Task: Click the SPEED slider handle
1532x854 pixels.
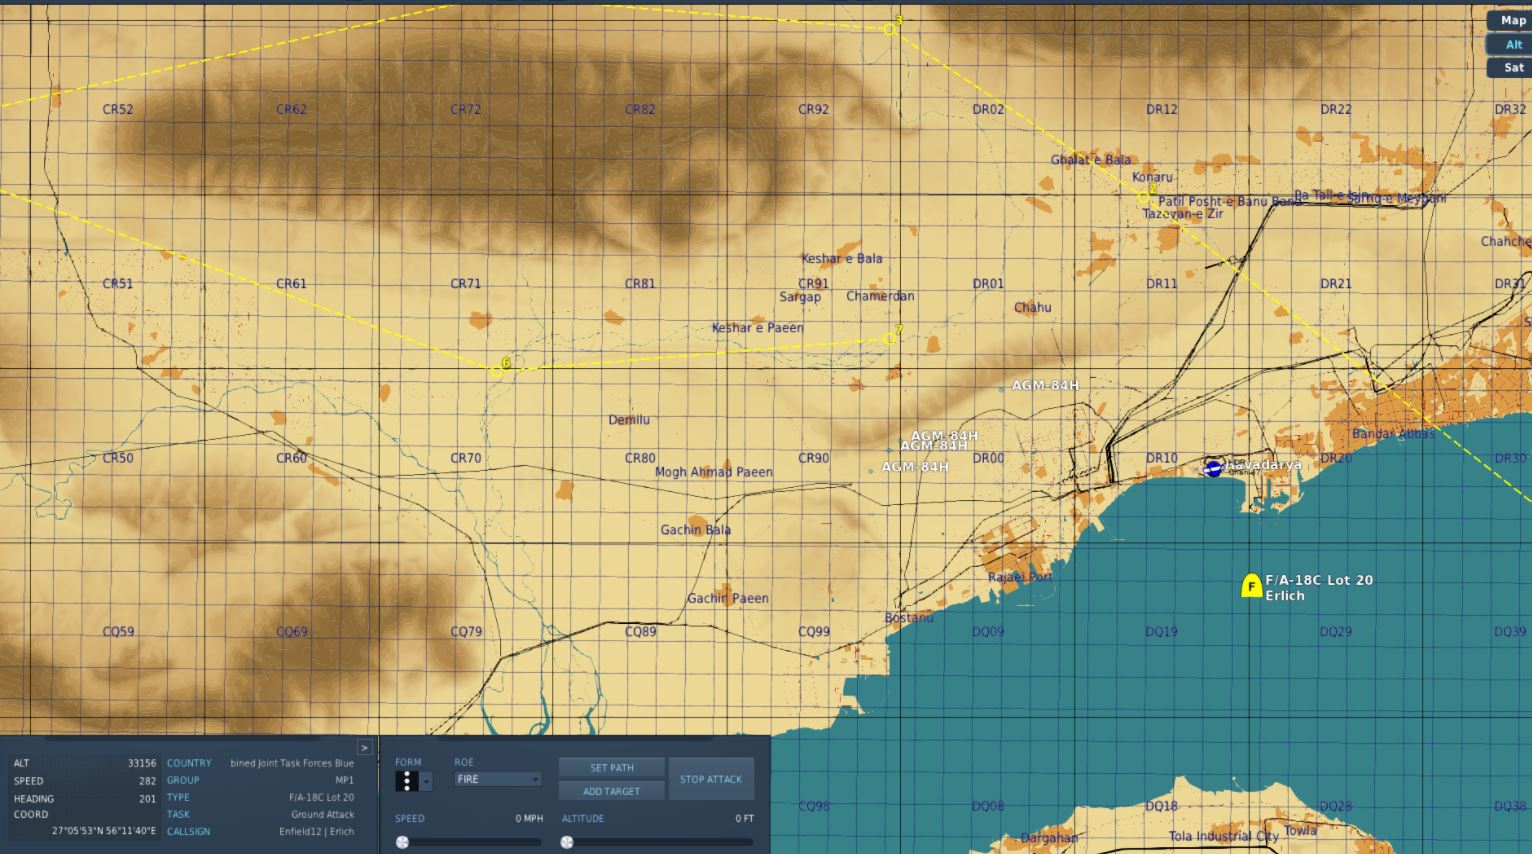Action: tap(402, 842)
